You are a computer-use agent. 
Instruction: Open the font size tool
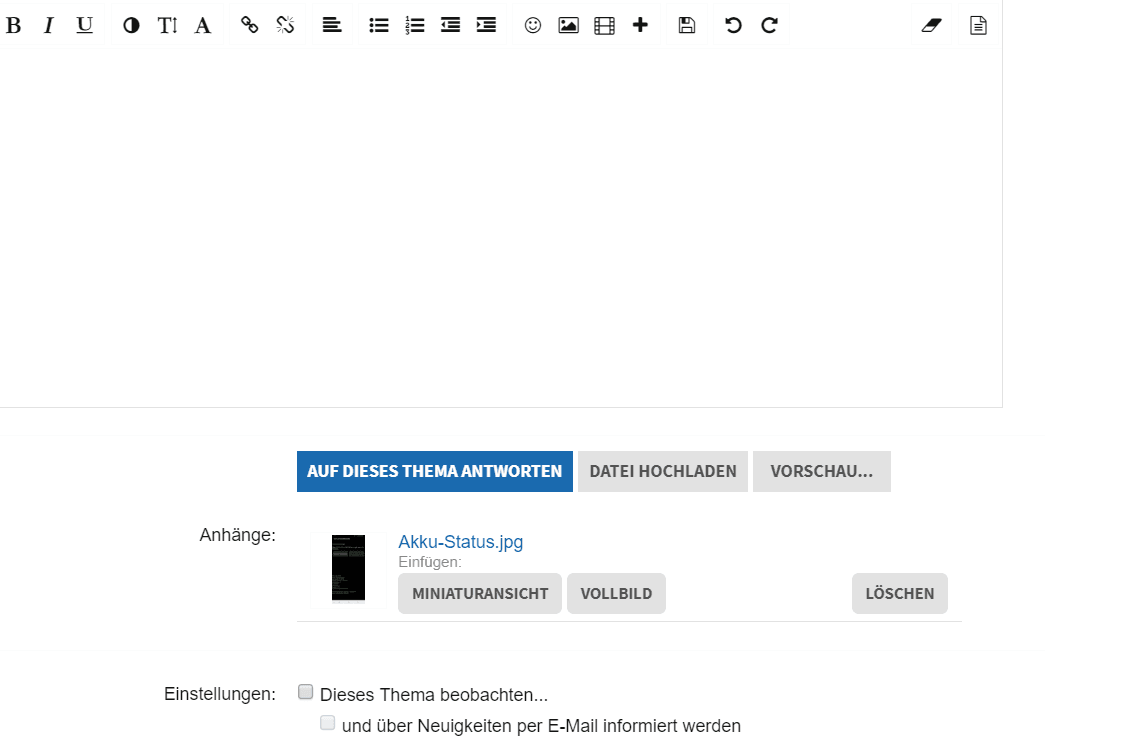pos(167,25)
